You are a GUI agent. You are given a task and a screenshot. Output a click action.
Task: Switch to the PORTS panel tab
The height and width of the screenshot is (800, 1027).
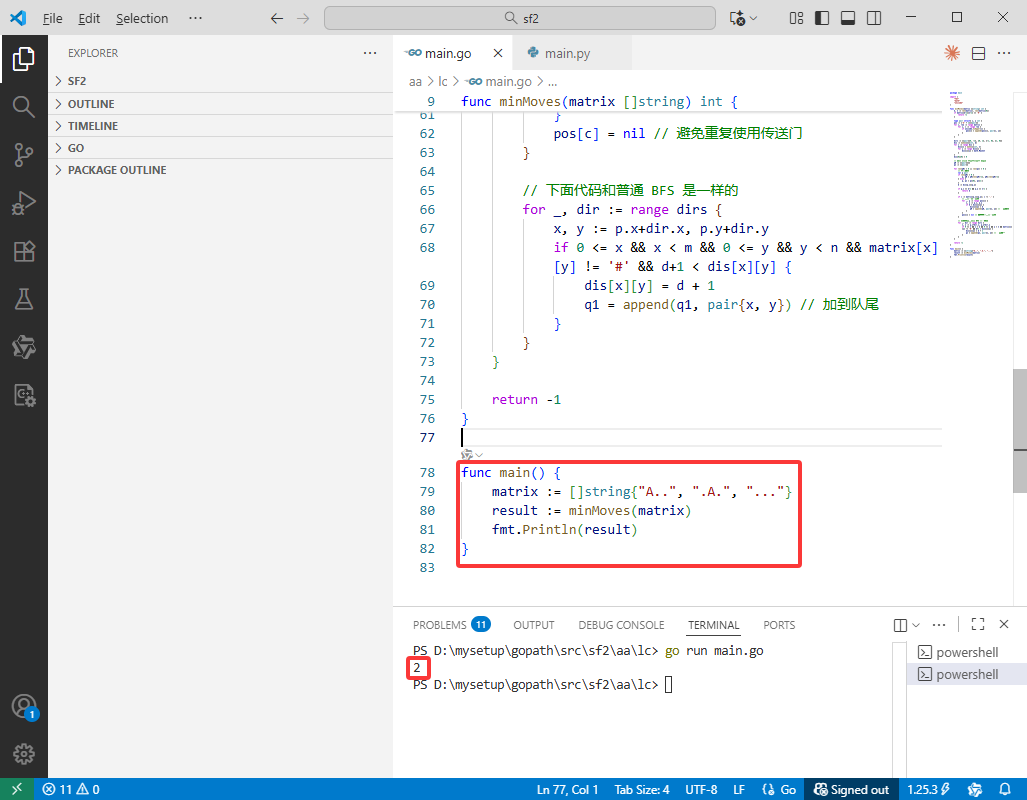click(779, 624)
